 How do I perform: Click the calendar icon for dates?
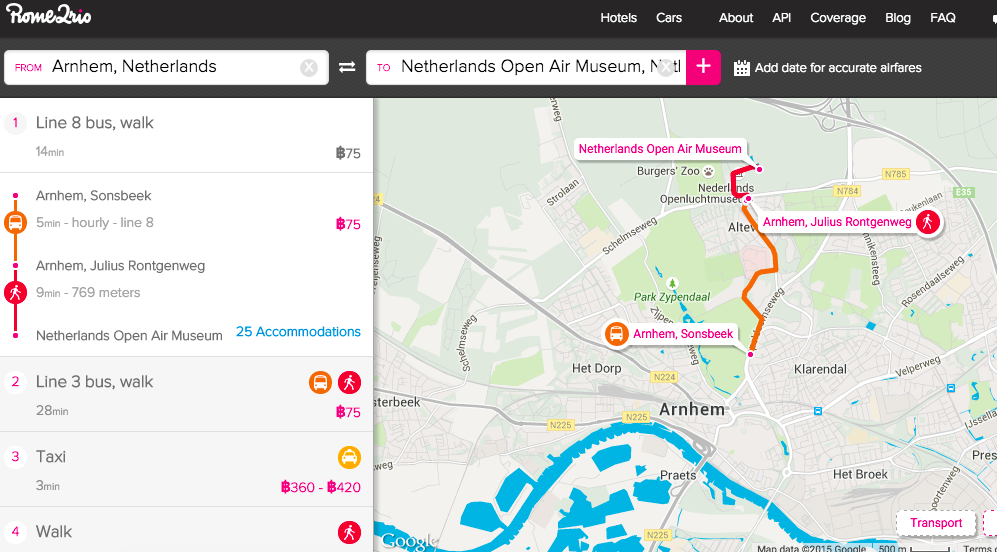(741, 68)
